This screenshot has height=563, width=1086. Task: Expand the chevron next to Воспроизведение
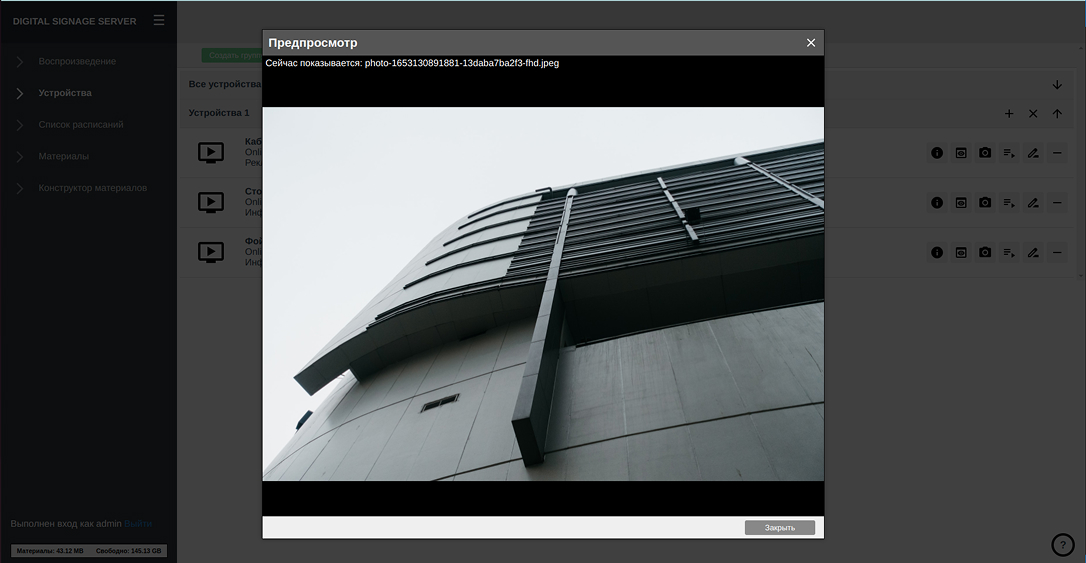click(19, 62)
